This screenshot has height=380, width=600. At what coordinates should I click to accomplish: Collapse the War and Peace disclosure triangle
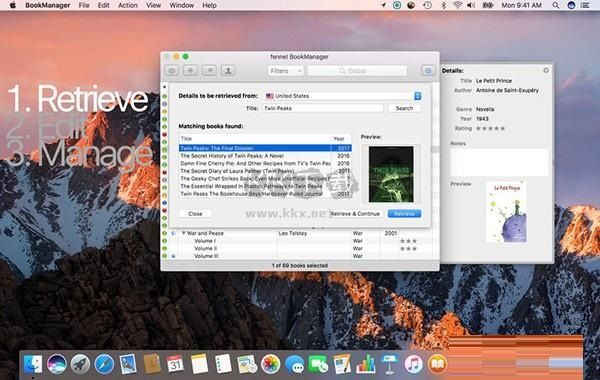[183, 233]
